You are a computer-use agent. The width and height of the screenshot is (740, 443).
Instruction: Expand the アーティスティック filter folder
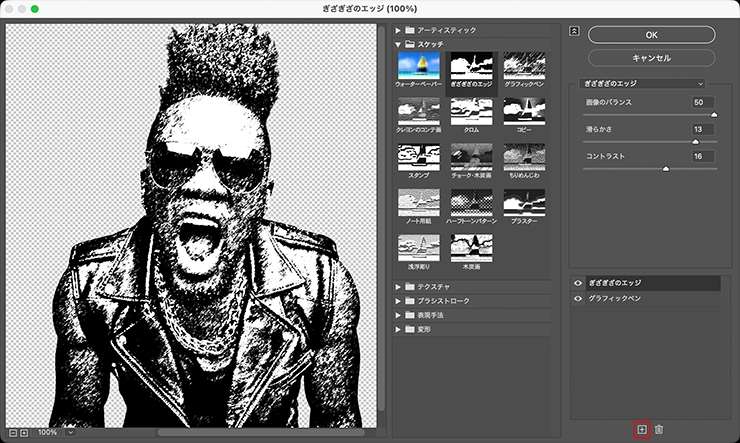(x=397, y=31)
